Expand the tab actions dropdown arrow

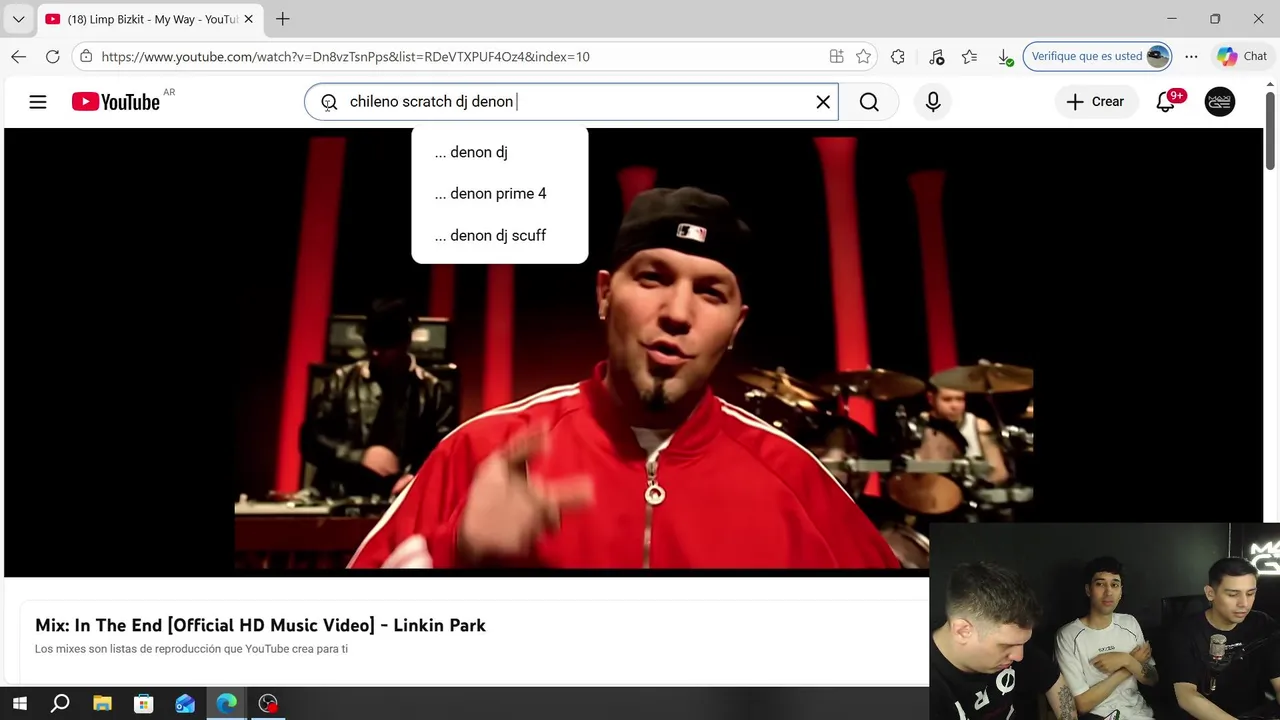[18, 19]
